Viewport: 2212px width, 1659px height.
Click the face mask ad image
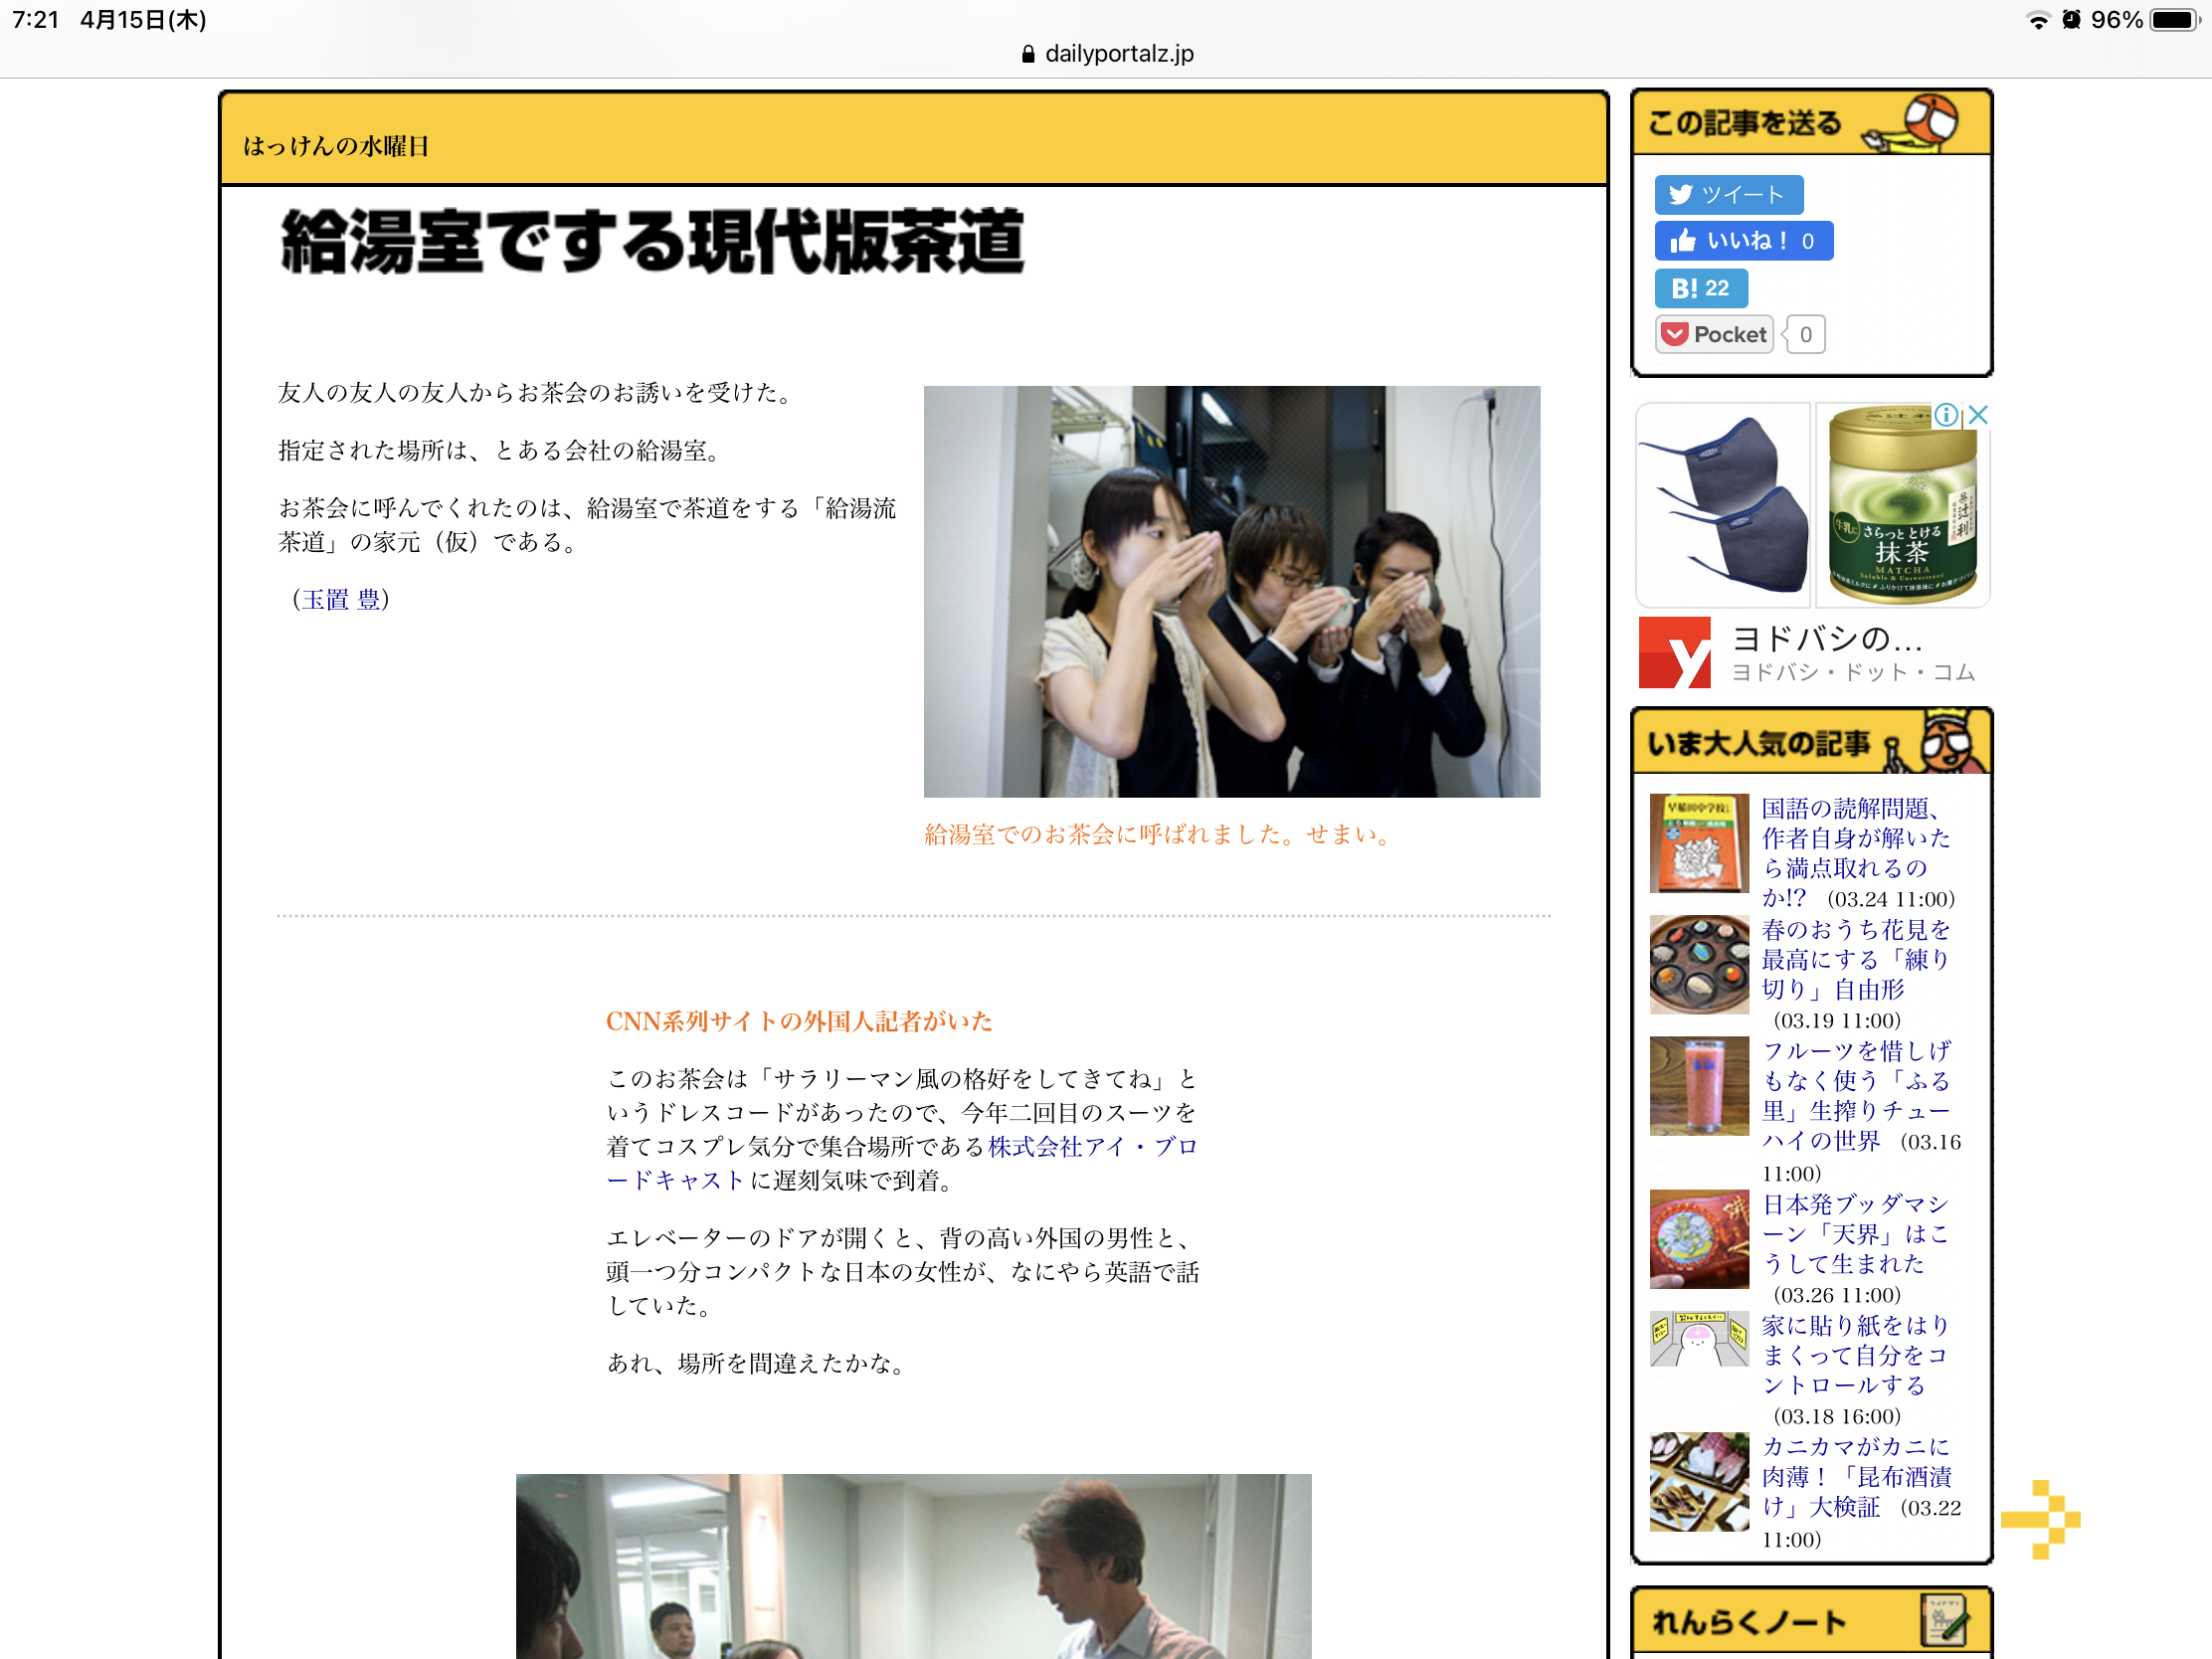(x=1723, y=505)
